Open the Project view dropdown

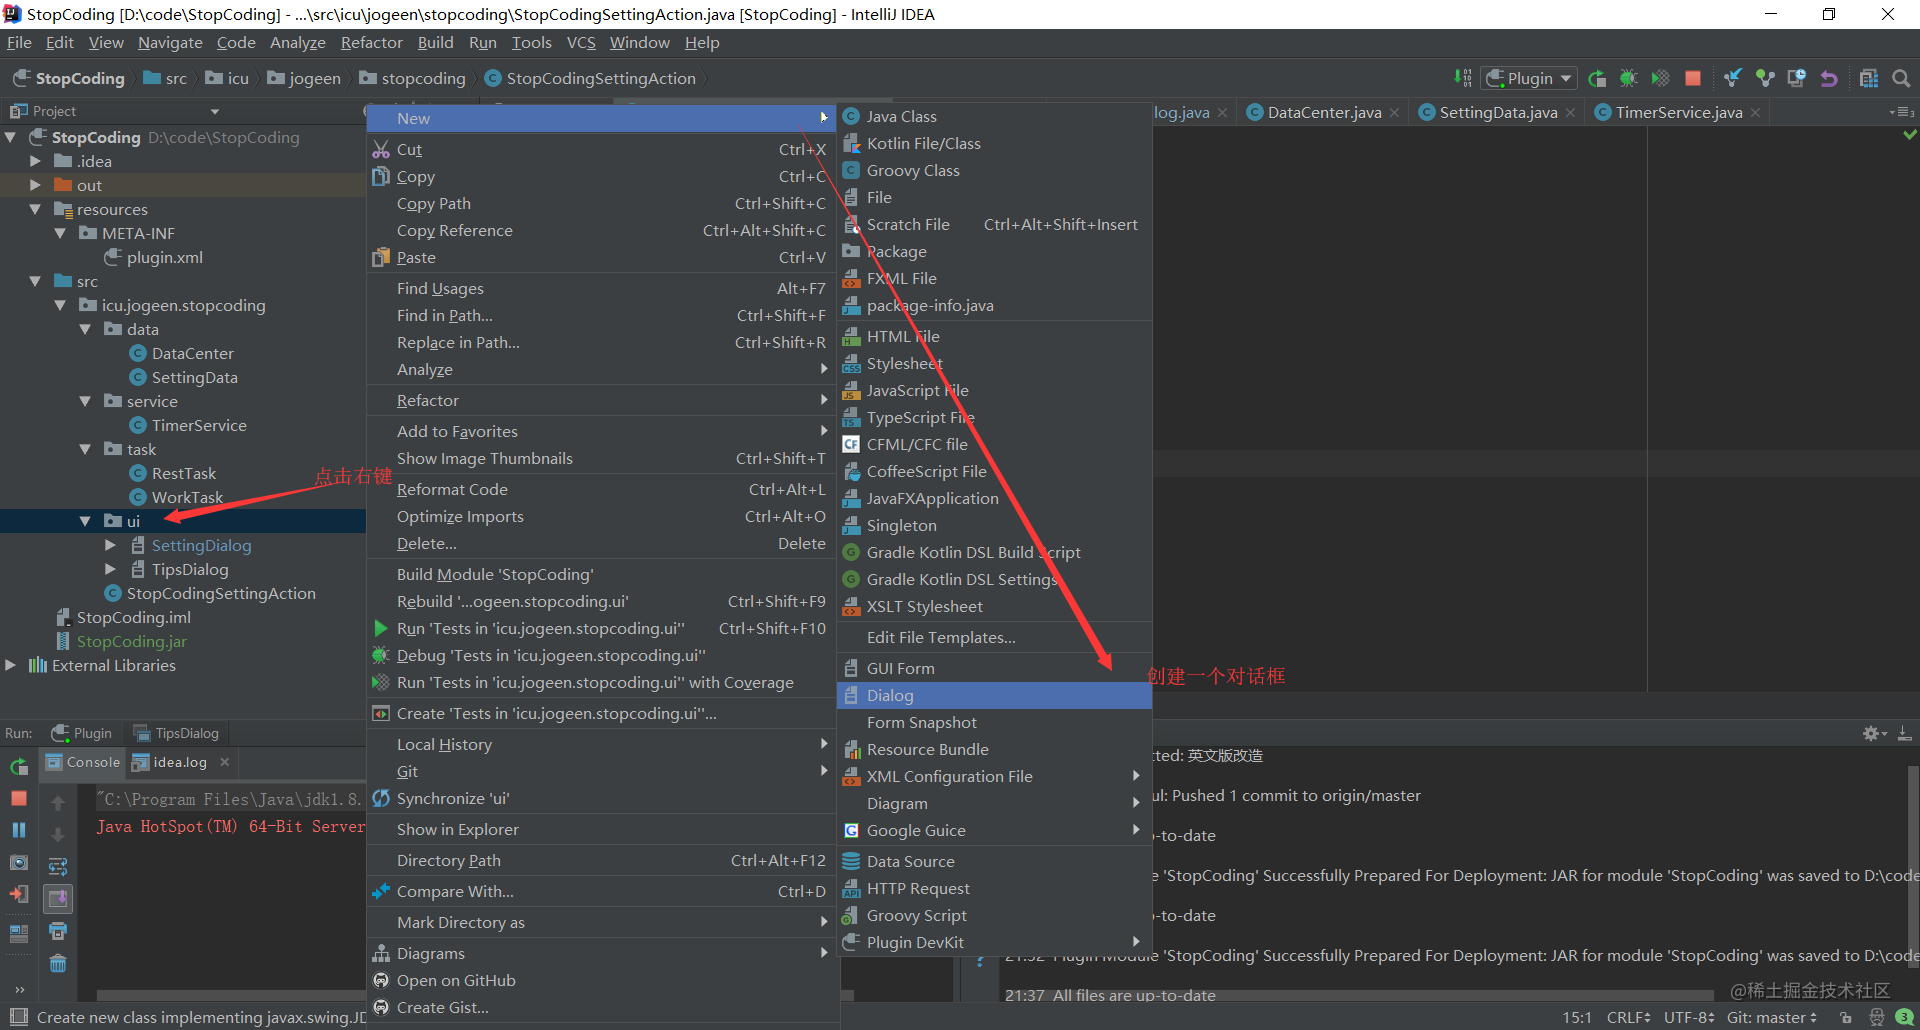[x=214, y=111]
